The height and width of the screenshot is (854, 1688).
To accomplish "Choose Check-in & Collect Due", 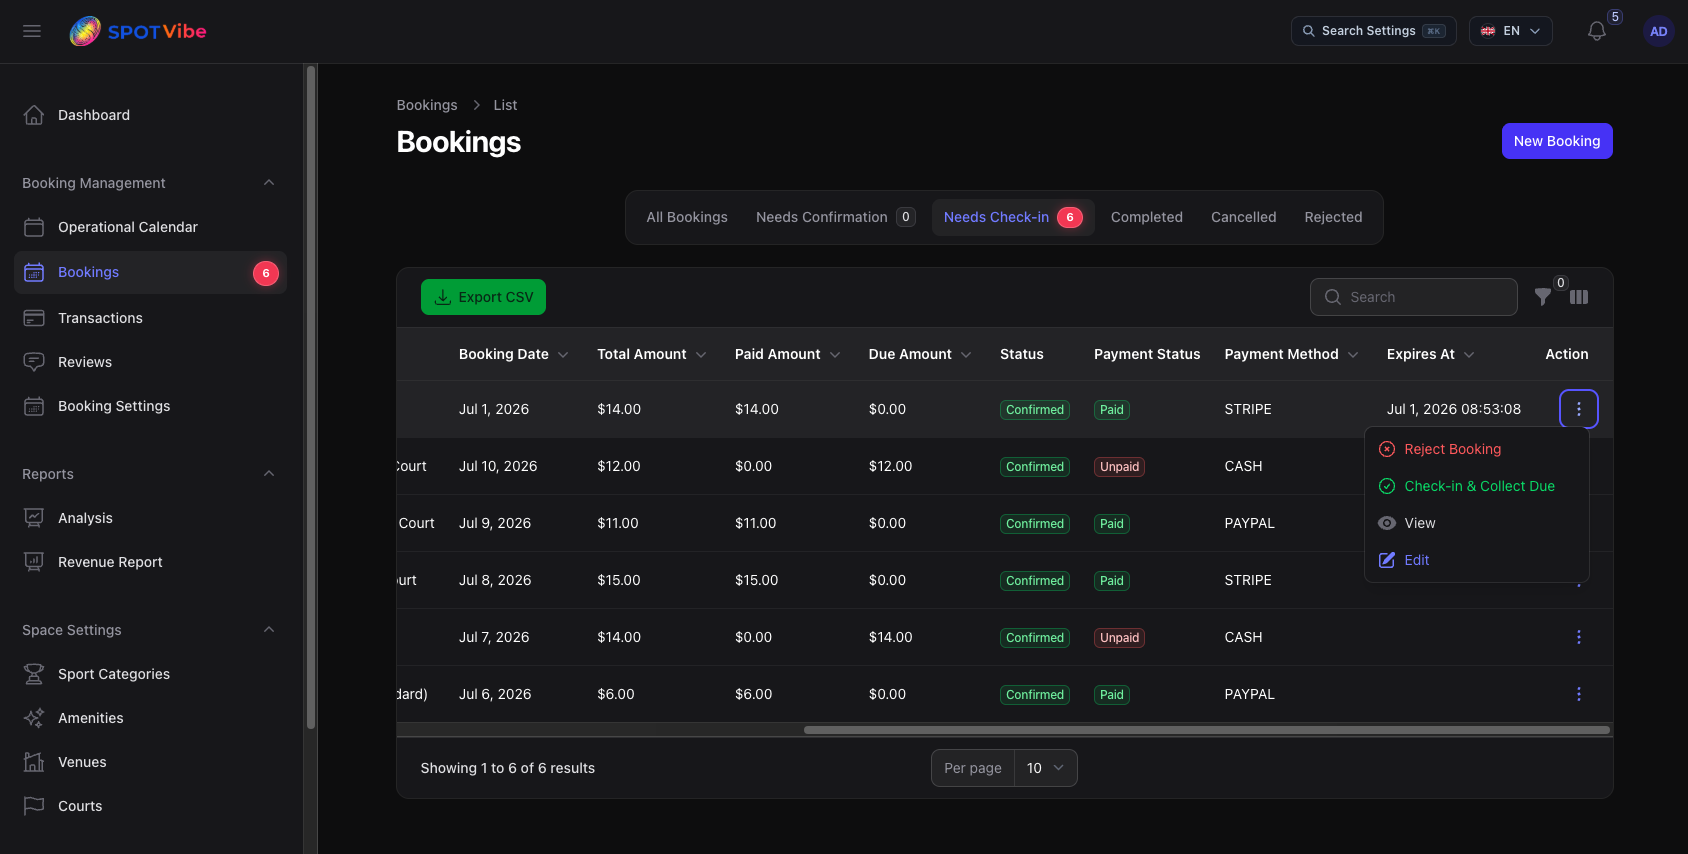I will [1477, 486].
